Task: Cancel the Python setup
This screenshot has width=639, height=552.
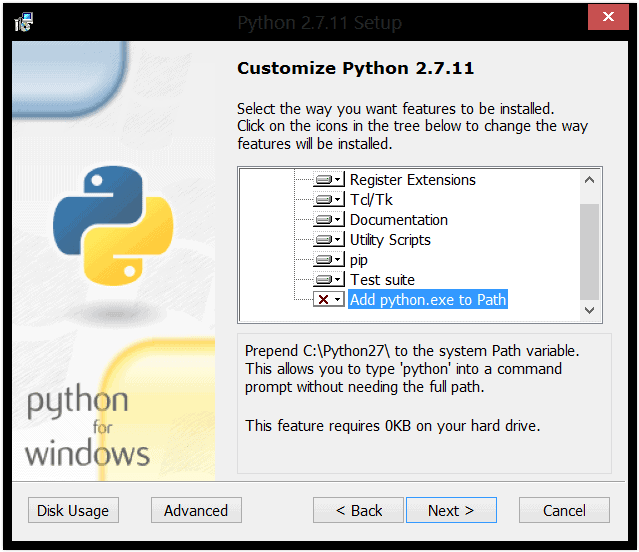Action: (564, 510)
